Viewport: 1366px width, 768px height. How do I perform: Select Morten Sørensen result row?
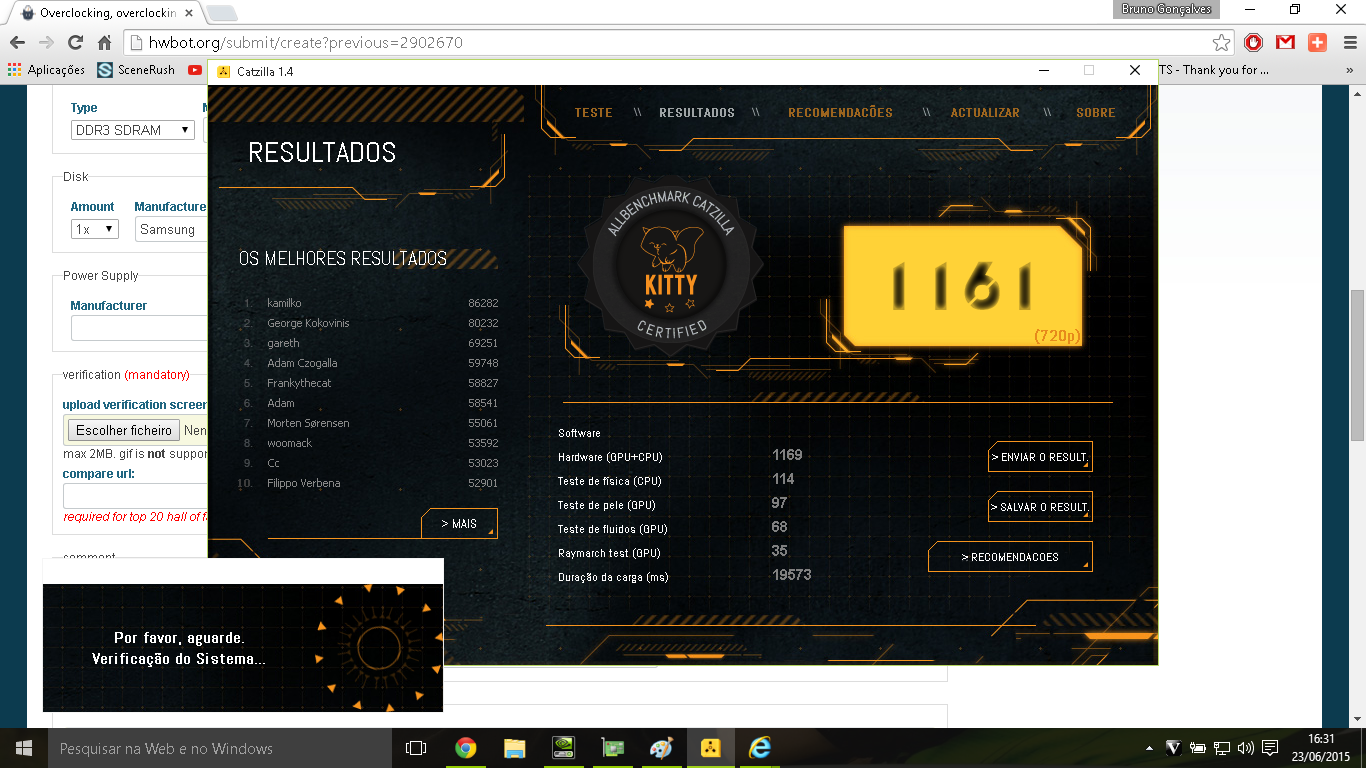pos(369,423)
